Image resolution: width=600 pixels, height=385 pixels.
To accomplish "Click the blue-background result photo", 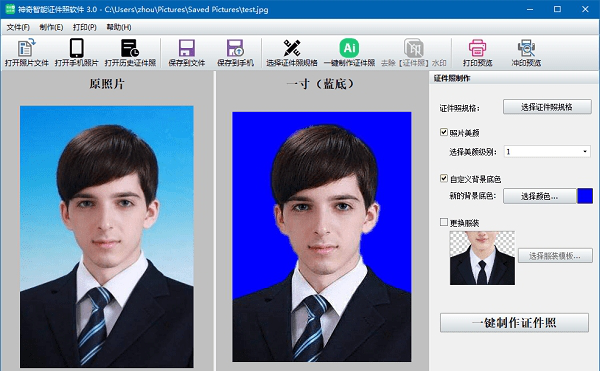I will click(x=322, y=237).
